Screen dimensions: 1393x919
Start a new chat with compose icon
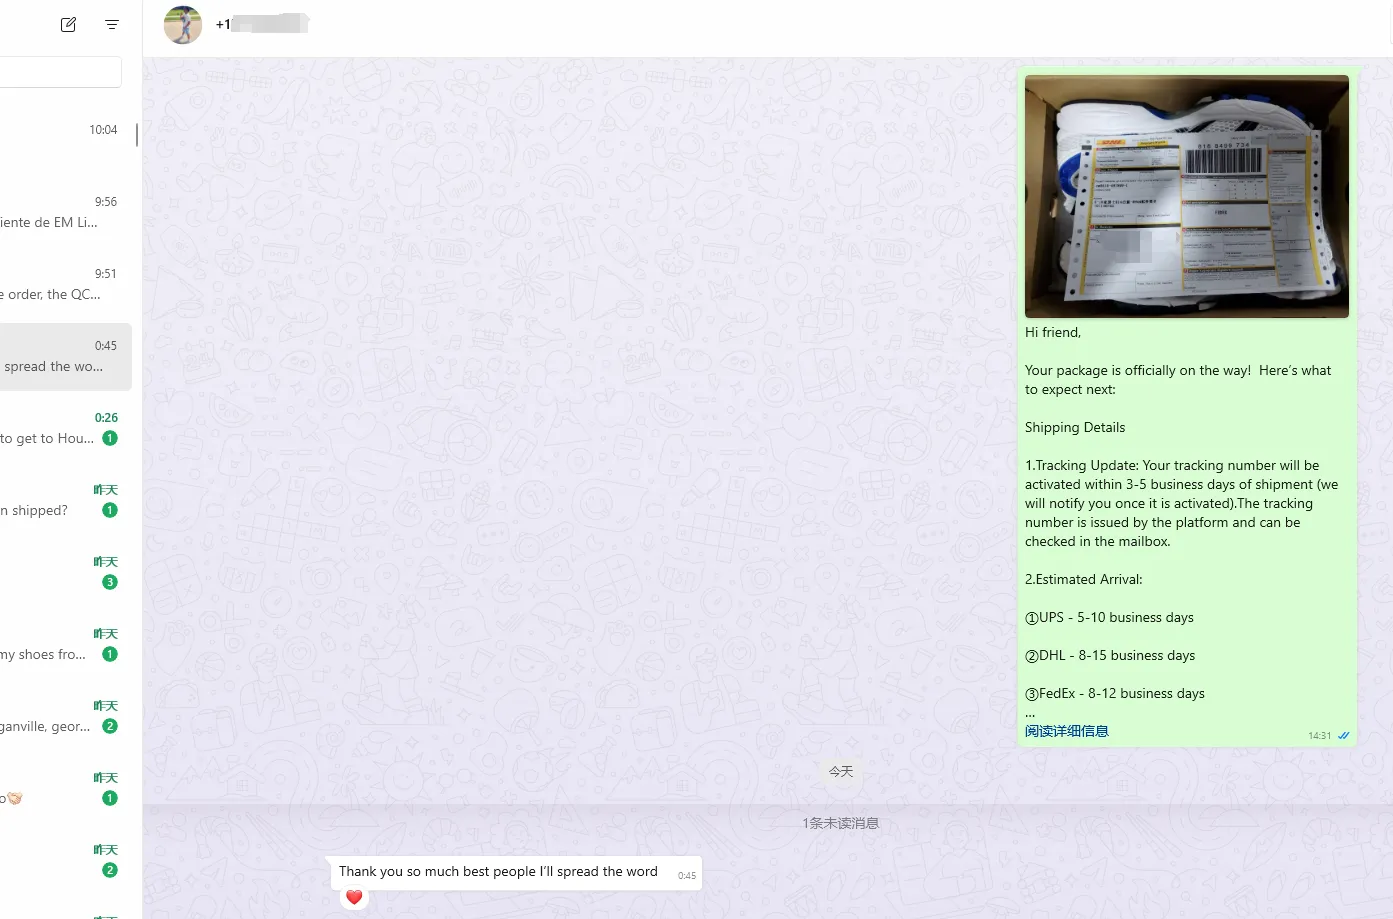click(68, 25)
